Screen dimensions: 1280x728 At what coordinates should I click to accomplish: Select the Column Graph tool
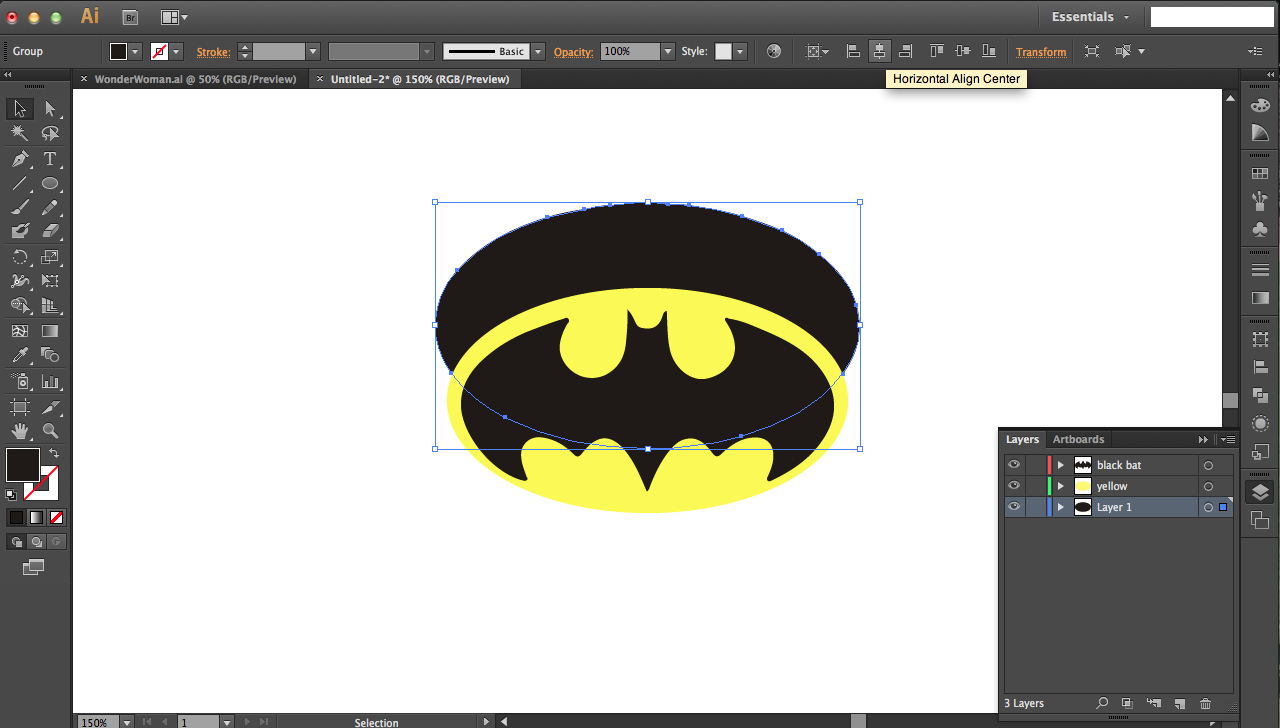[x=50, y=381]
